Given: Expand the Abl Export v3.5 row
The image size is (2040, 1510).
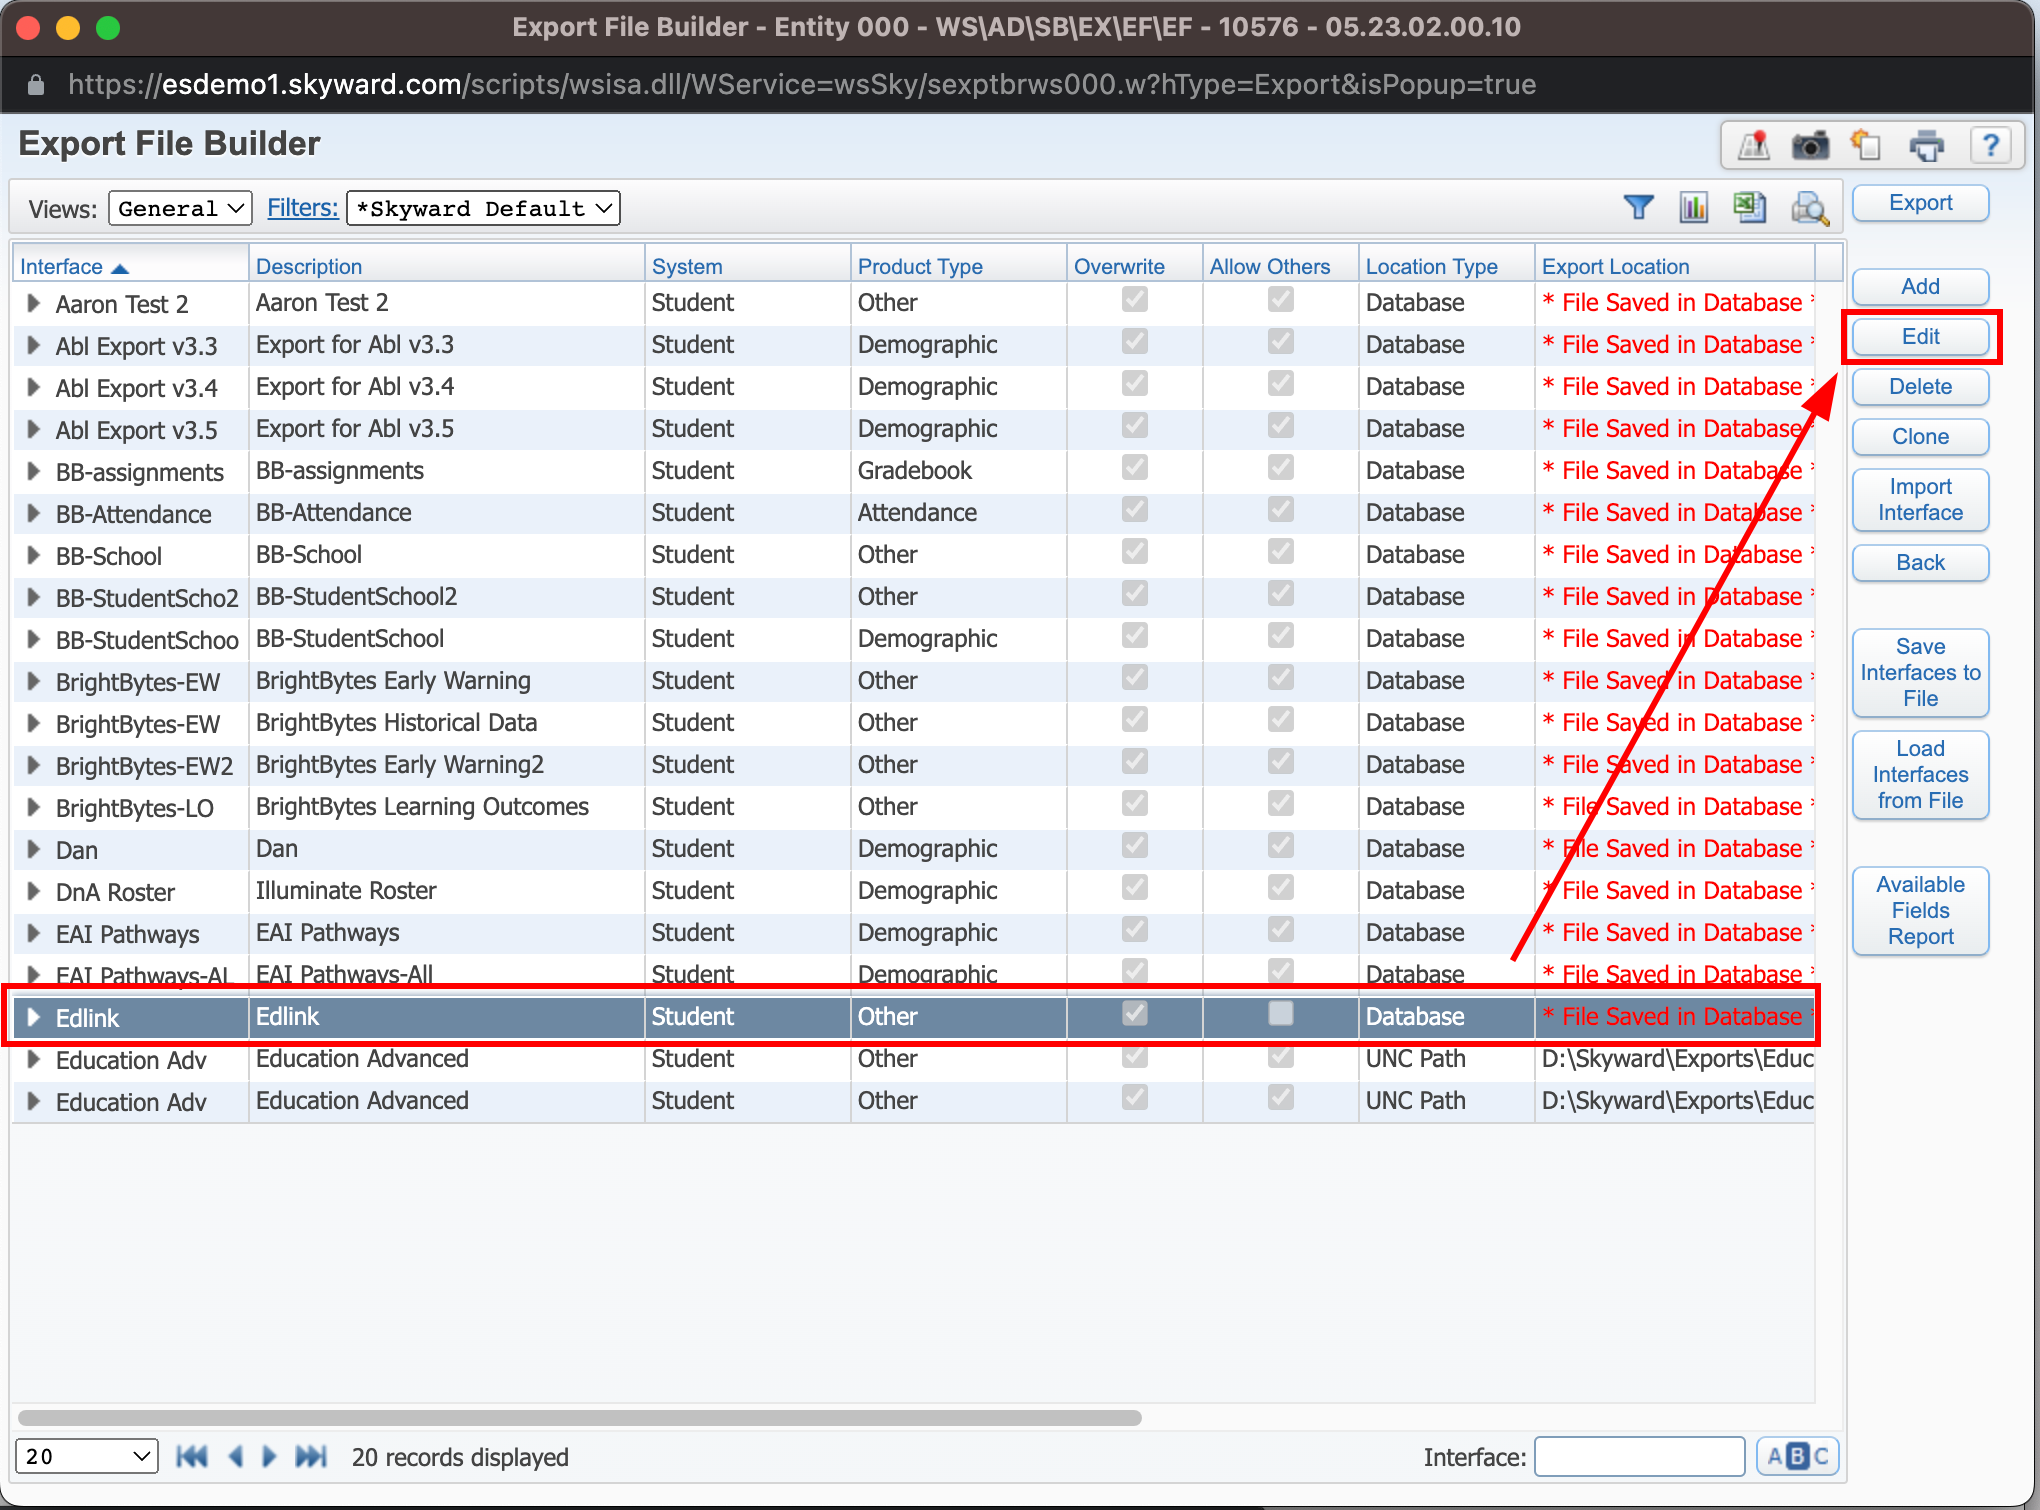Looking at the screenshot, I should coord(33,429).
